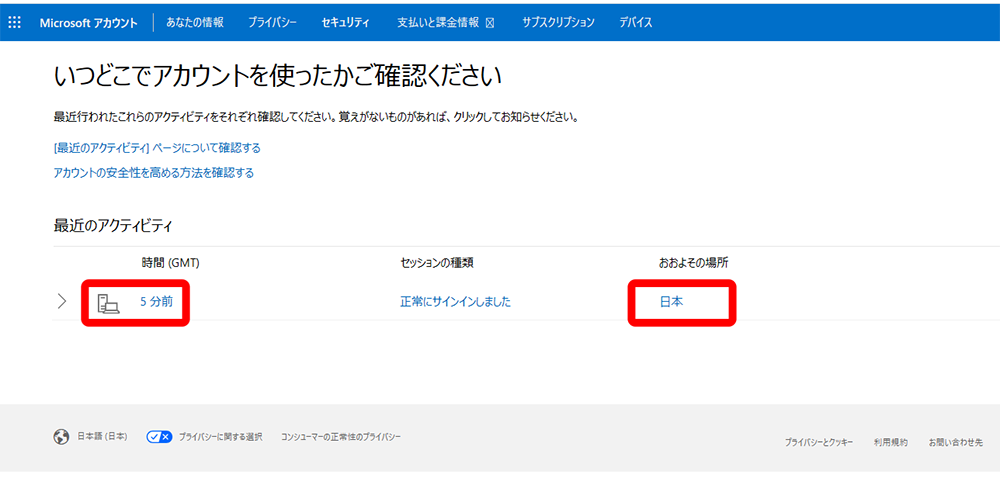1000x495 pixels.
Task: Open コンシューマーの正常性のプライバシー footer link
Action: pos(341,437)
